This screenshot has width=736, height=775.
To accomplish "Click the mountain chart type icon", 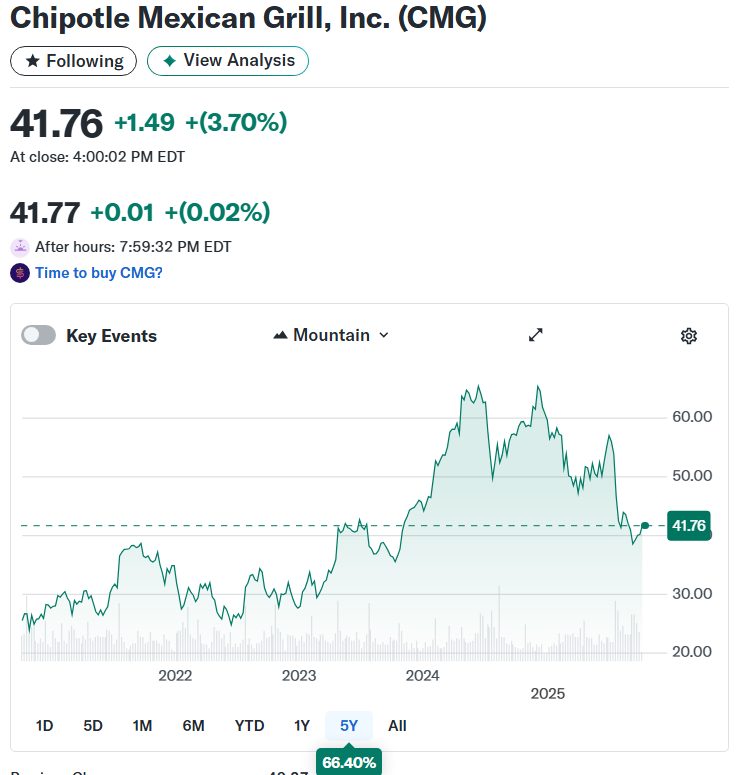I will coord(280,336).
